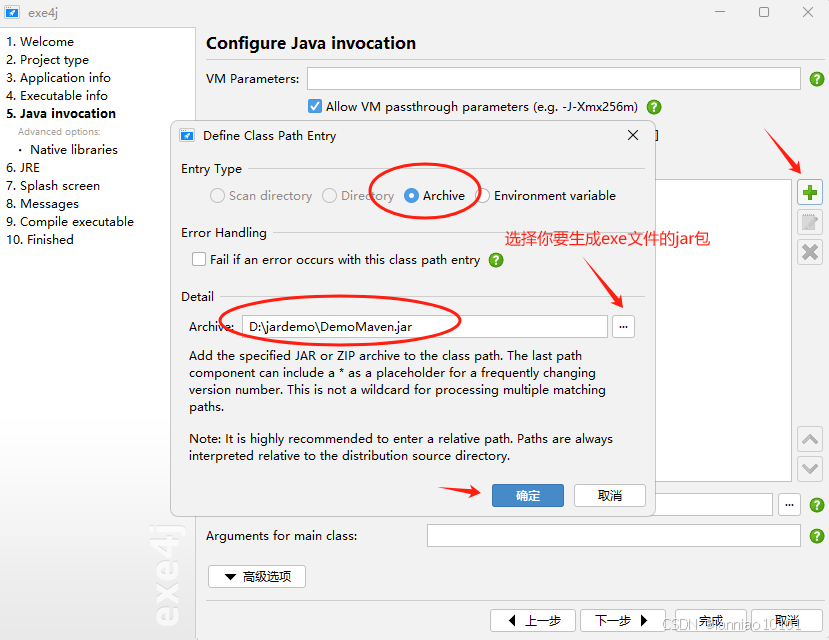Click the 上一步 previous step button
829x640 pixels.
coord(533,620)
